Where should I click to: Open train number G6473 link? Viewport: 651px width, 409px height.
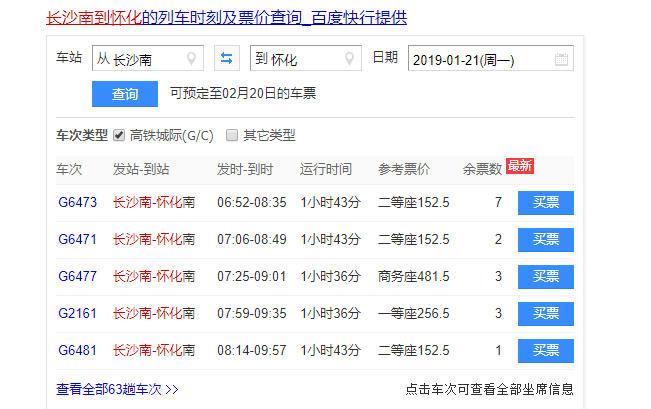pos(78,203)
